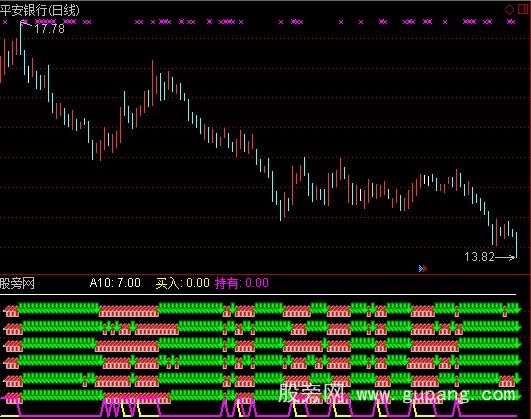
Task: Click the 买入: 0.00 indicator value
Action: [x=183, y=283]
